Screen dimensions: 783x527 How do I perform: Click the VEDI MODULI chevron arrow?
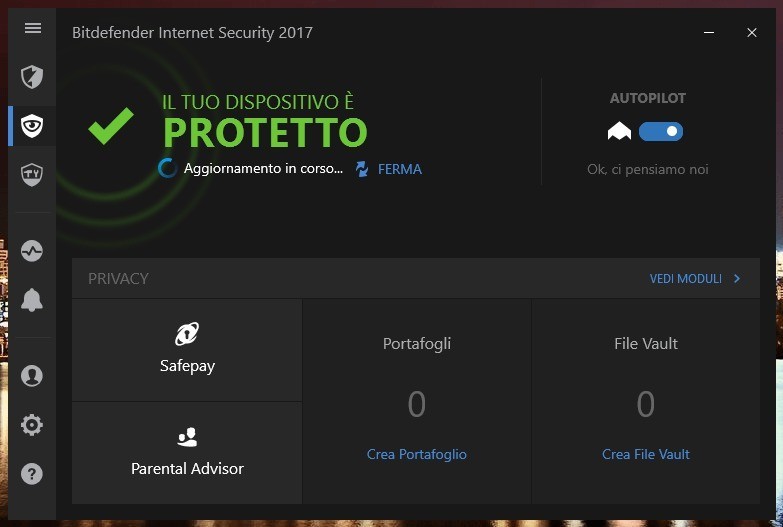[737, 279]
